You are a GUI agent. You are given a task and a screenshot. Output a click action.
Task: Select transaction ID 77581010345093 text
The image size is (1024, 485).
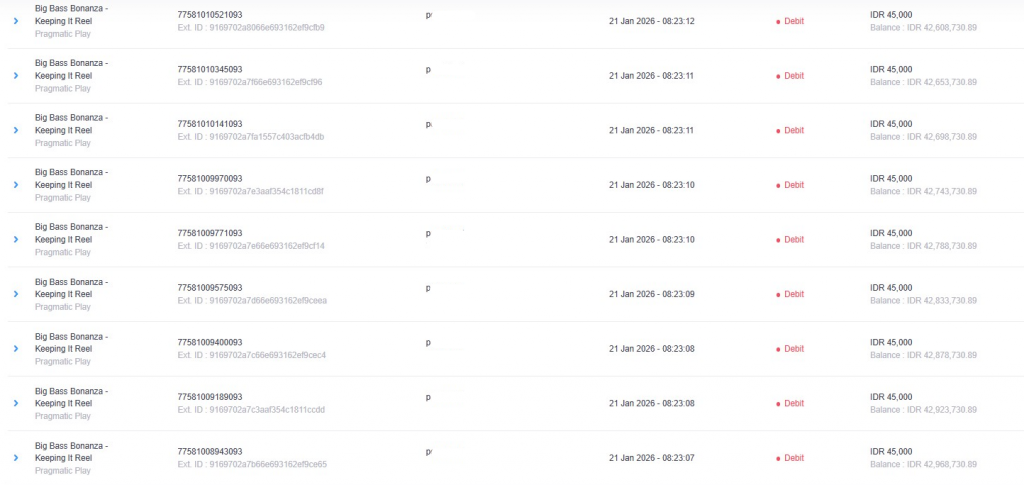point(209,70)
